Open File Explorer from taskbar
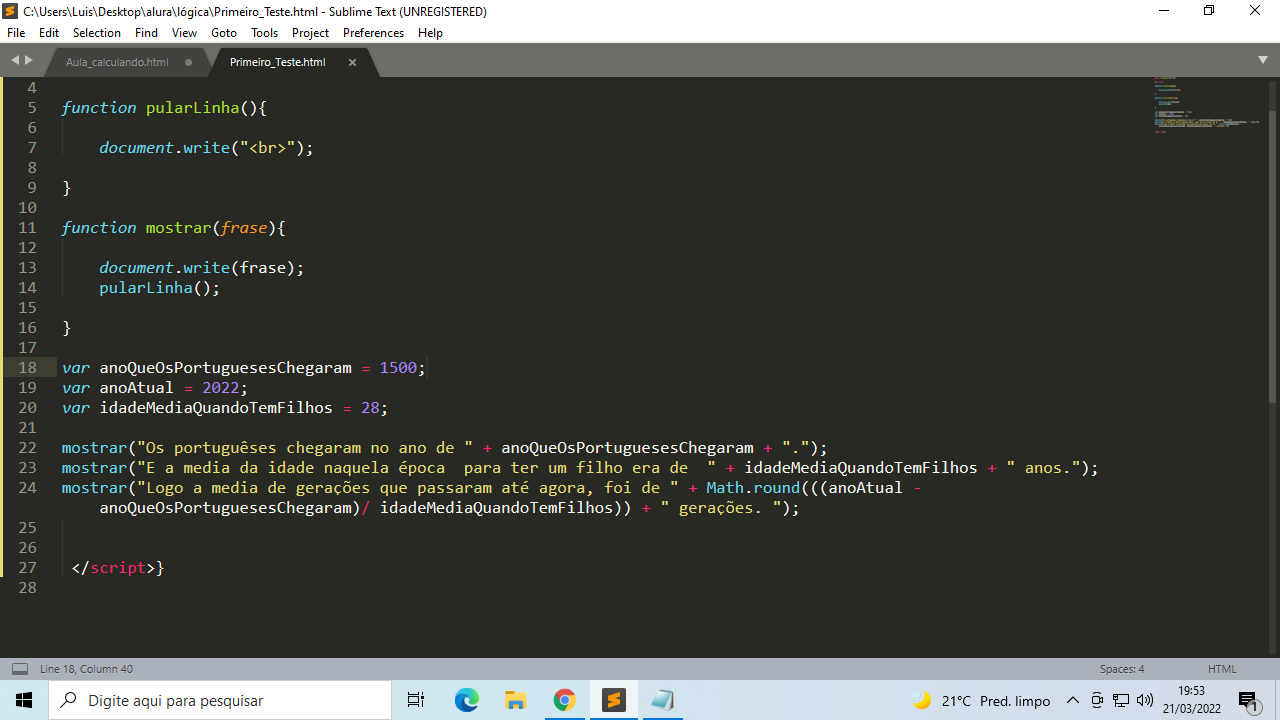1280x720 pixels. click(x=516, y=700)
